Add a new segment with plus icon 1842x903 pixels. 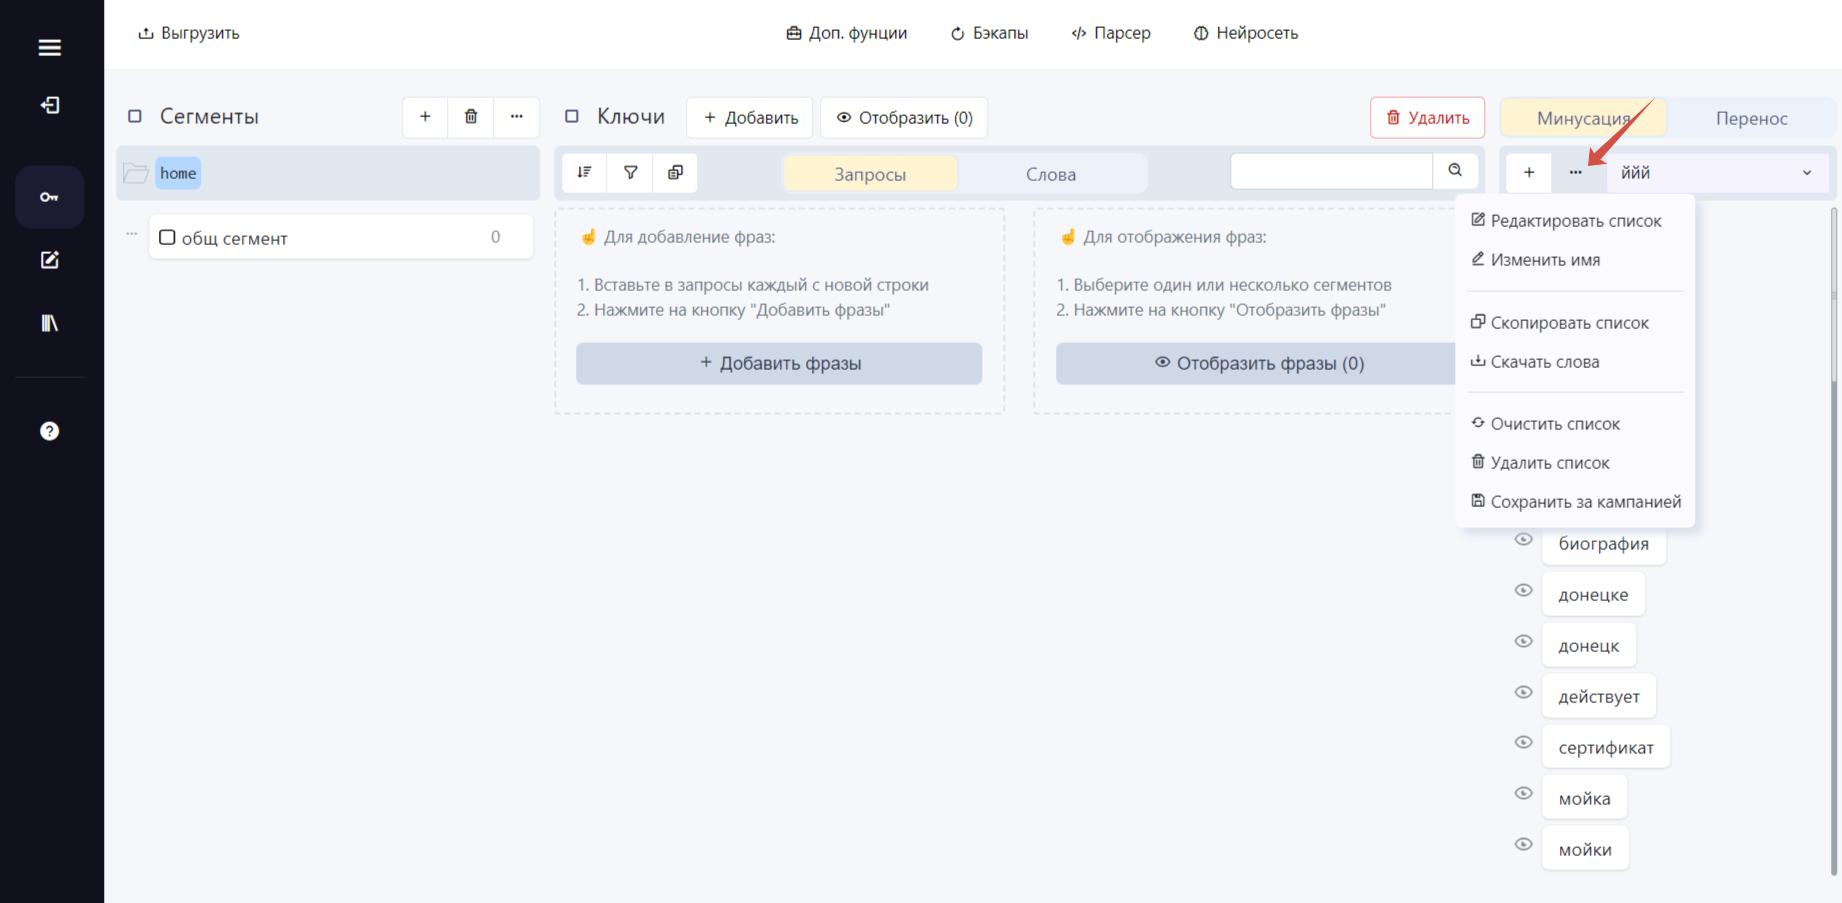(425, 117)
